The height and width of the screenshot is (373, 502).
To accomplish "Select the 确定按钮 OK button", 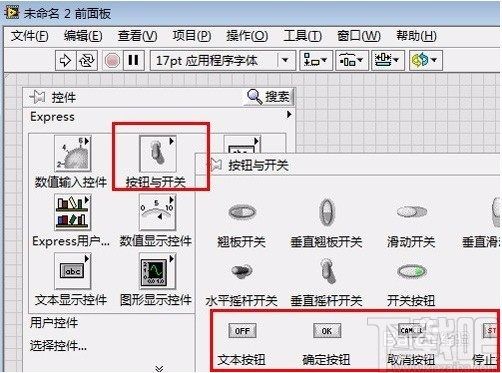I will click(x=327, y=331).
